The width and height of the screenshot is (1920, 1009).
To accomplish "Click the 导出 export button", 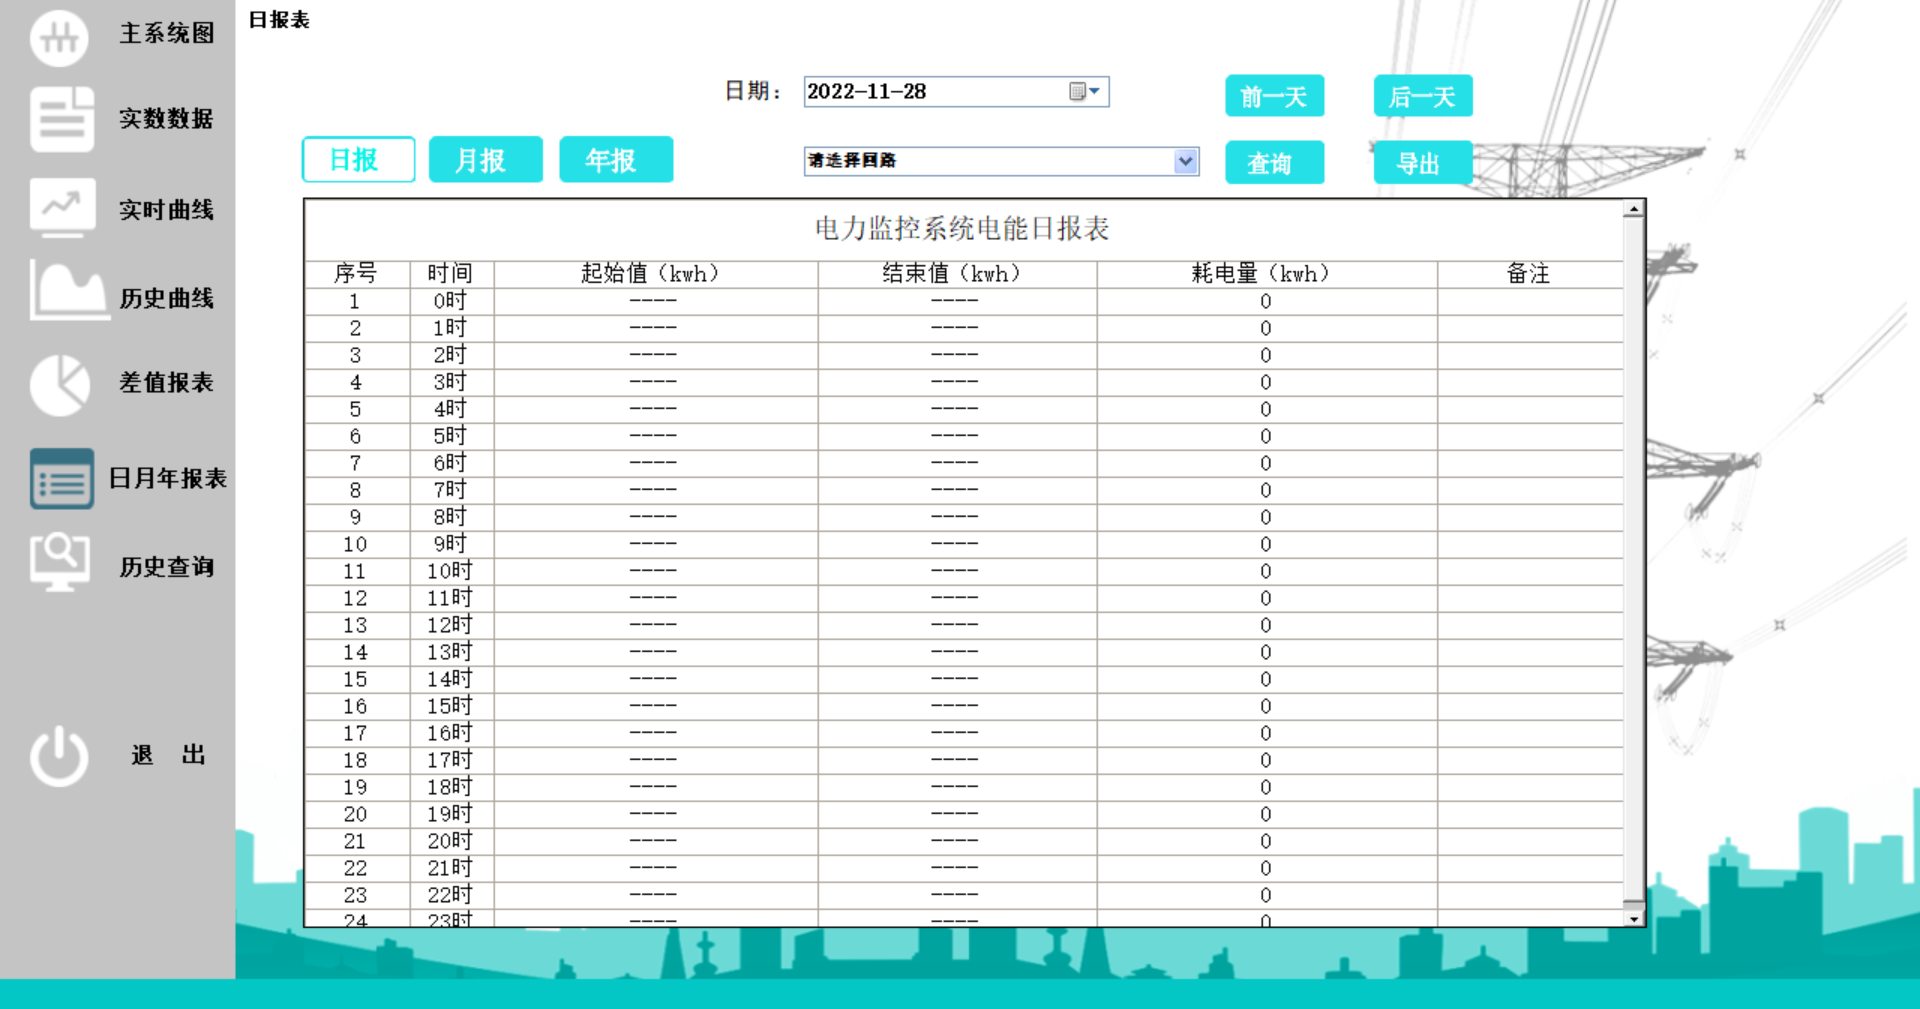I will [1422, 162].
